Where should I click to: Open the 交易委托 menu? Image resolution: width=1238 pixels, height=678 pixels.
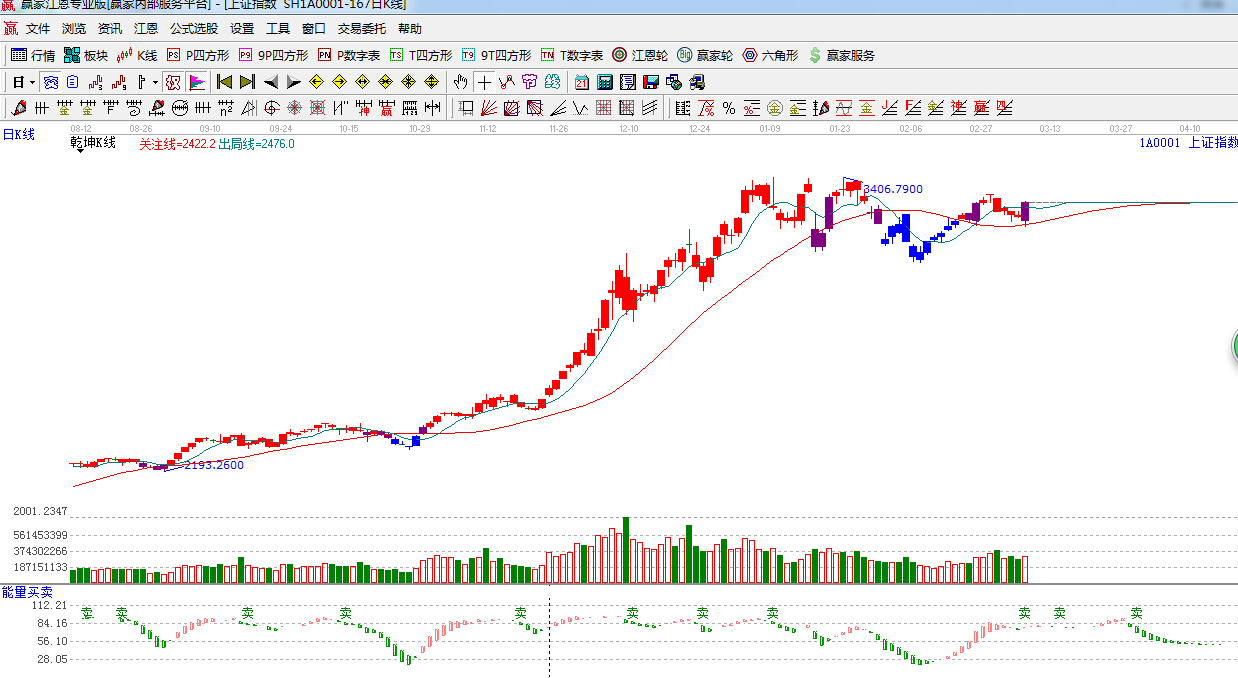(362, 29)
